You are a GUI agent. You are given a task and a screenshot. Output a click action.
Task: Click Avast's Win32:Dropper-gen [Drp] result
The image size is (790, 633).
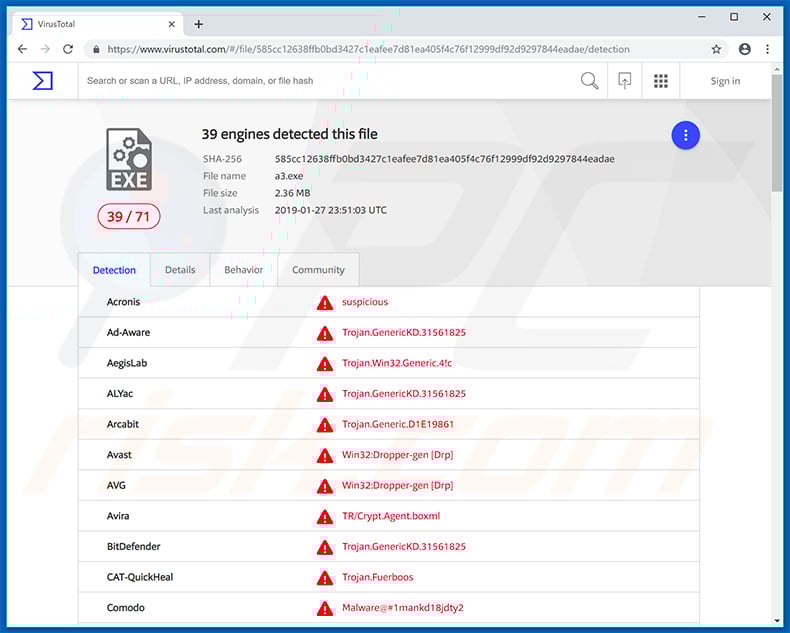[x=398, y=455]
